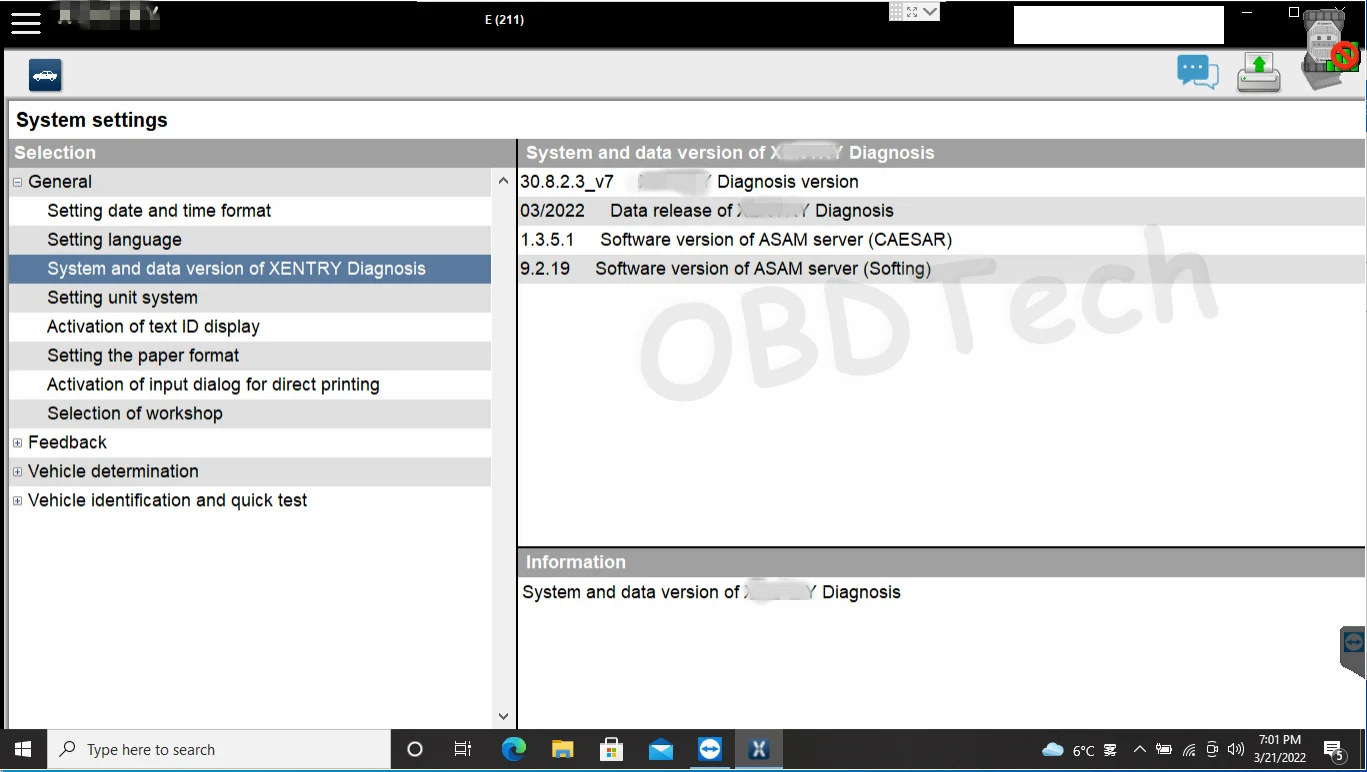Image resolution: width=1367 pixels, height=772 pixels.
Task: Click the diagnostic multiplexer connection status icon
Action: 1331,50
